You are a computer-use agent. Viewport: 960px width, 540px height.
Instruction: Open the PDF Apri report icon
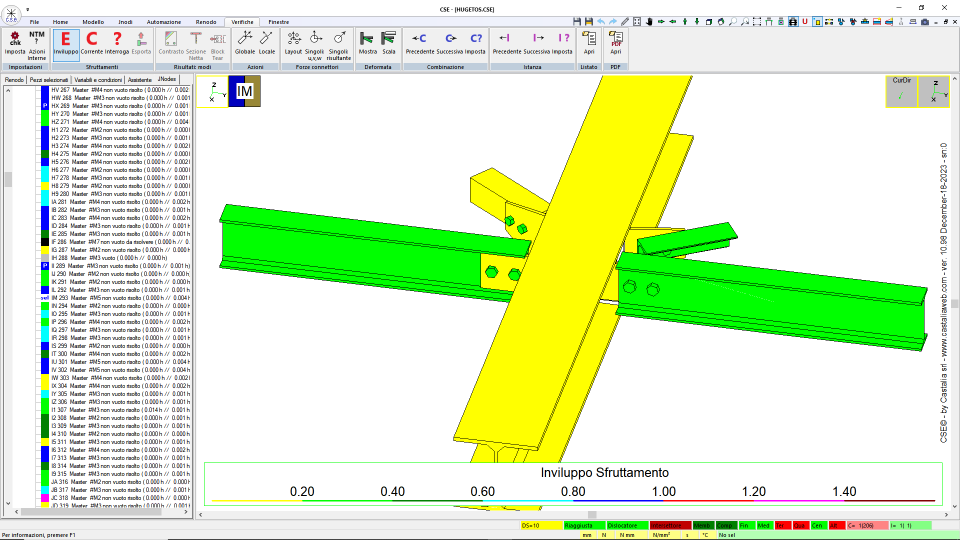tap(616, 43)
